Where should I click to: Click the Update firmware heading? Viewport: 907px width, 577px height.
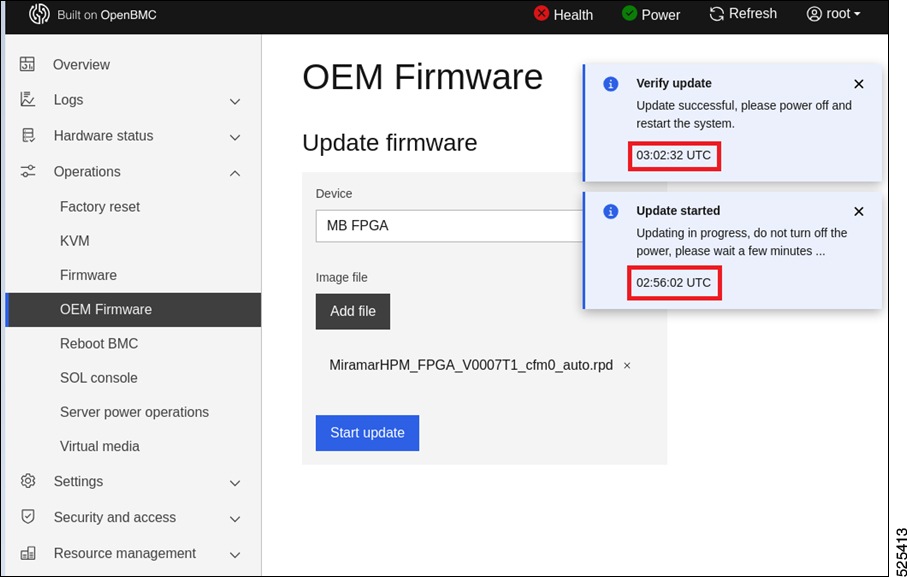pos(390,143)
